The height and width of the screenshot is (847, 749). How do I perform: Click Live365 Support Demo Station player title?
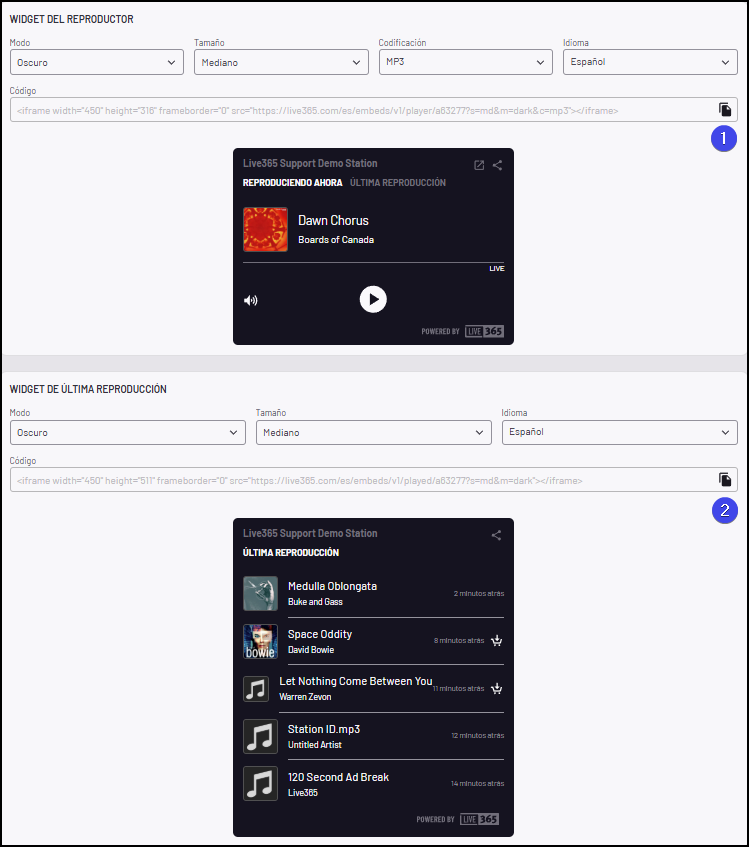click(310, 163)
